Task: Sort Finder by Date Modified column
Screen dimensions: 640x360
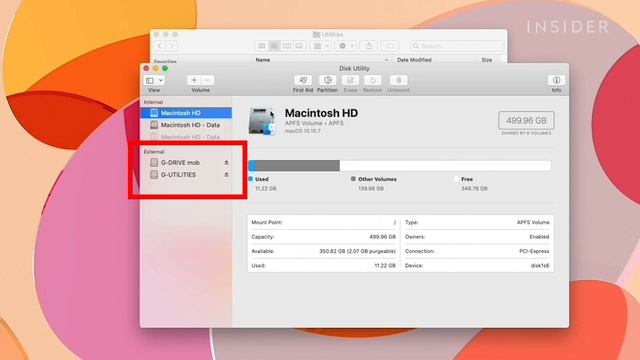Action: [x=414, y=60]
